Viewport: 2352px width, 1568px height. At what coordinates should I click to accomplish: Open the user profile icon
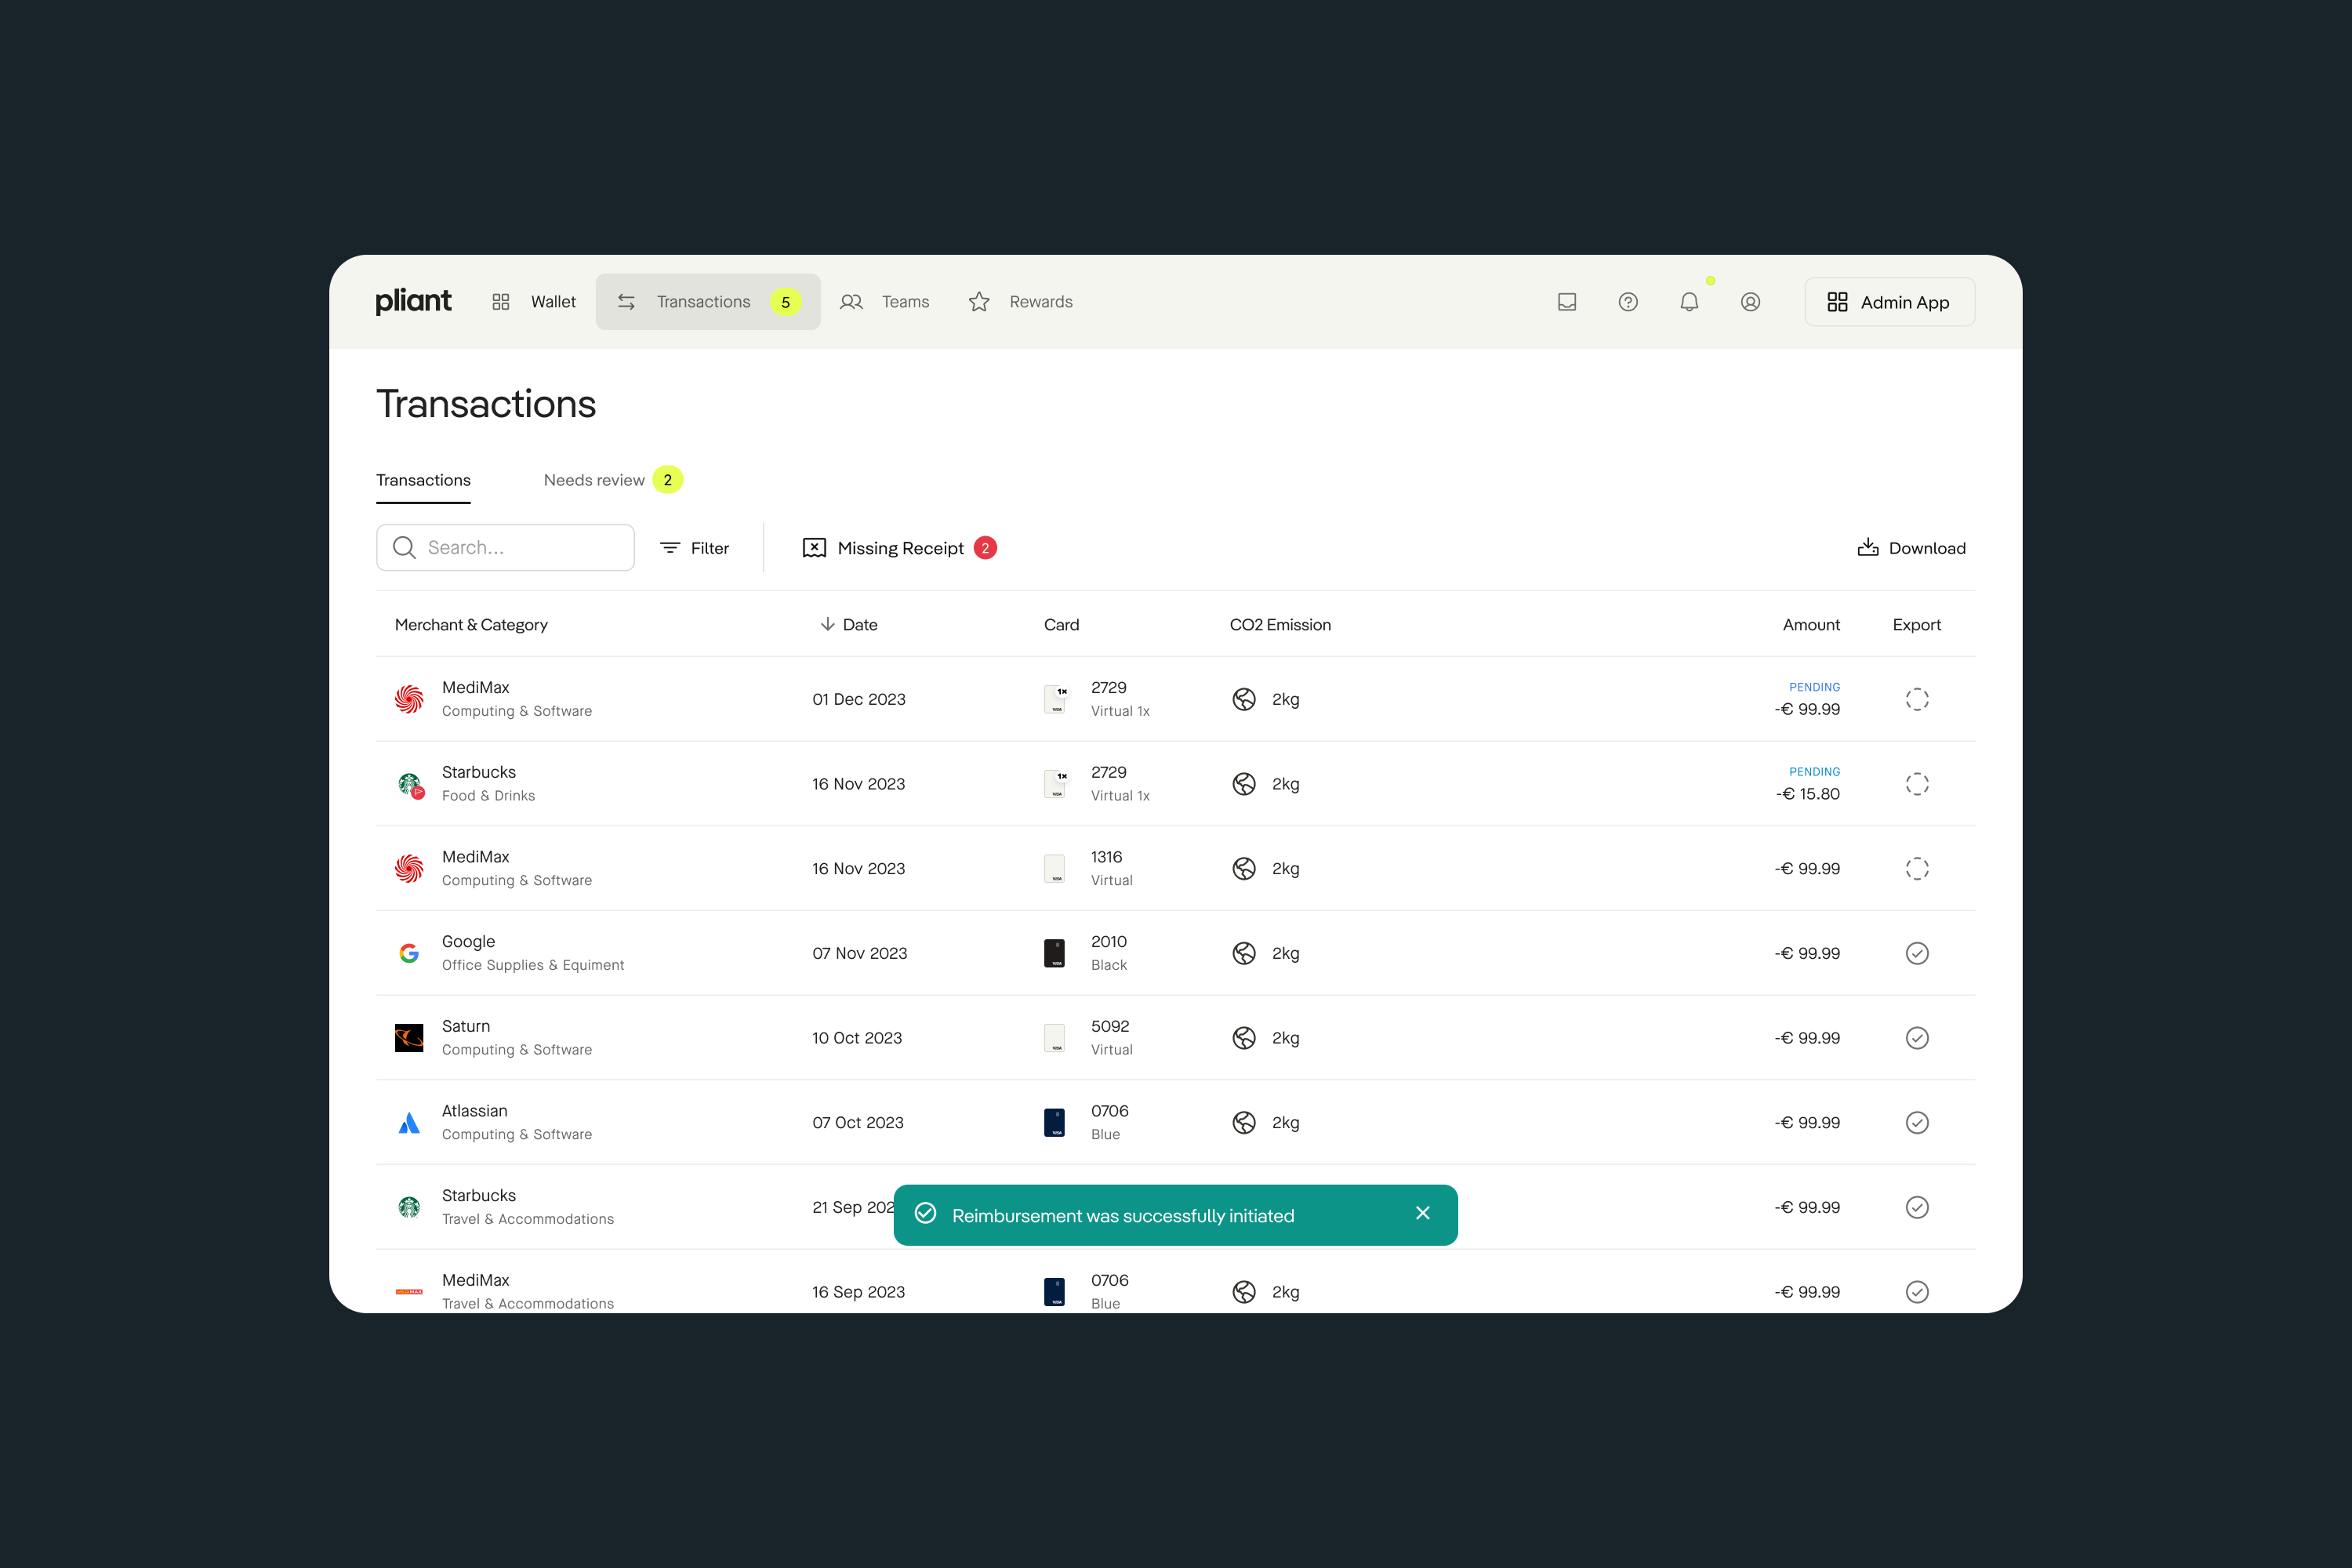[x=1750, y=302]
